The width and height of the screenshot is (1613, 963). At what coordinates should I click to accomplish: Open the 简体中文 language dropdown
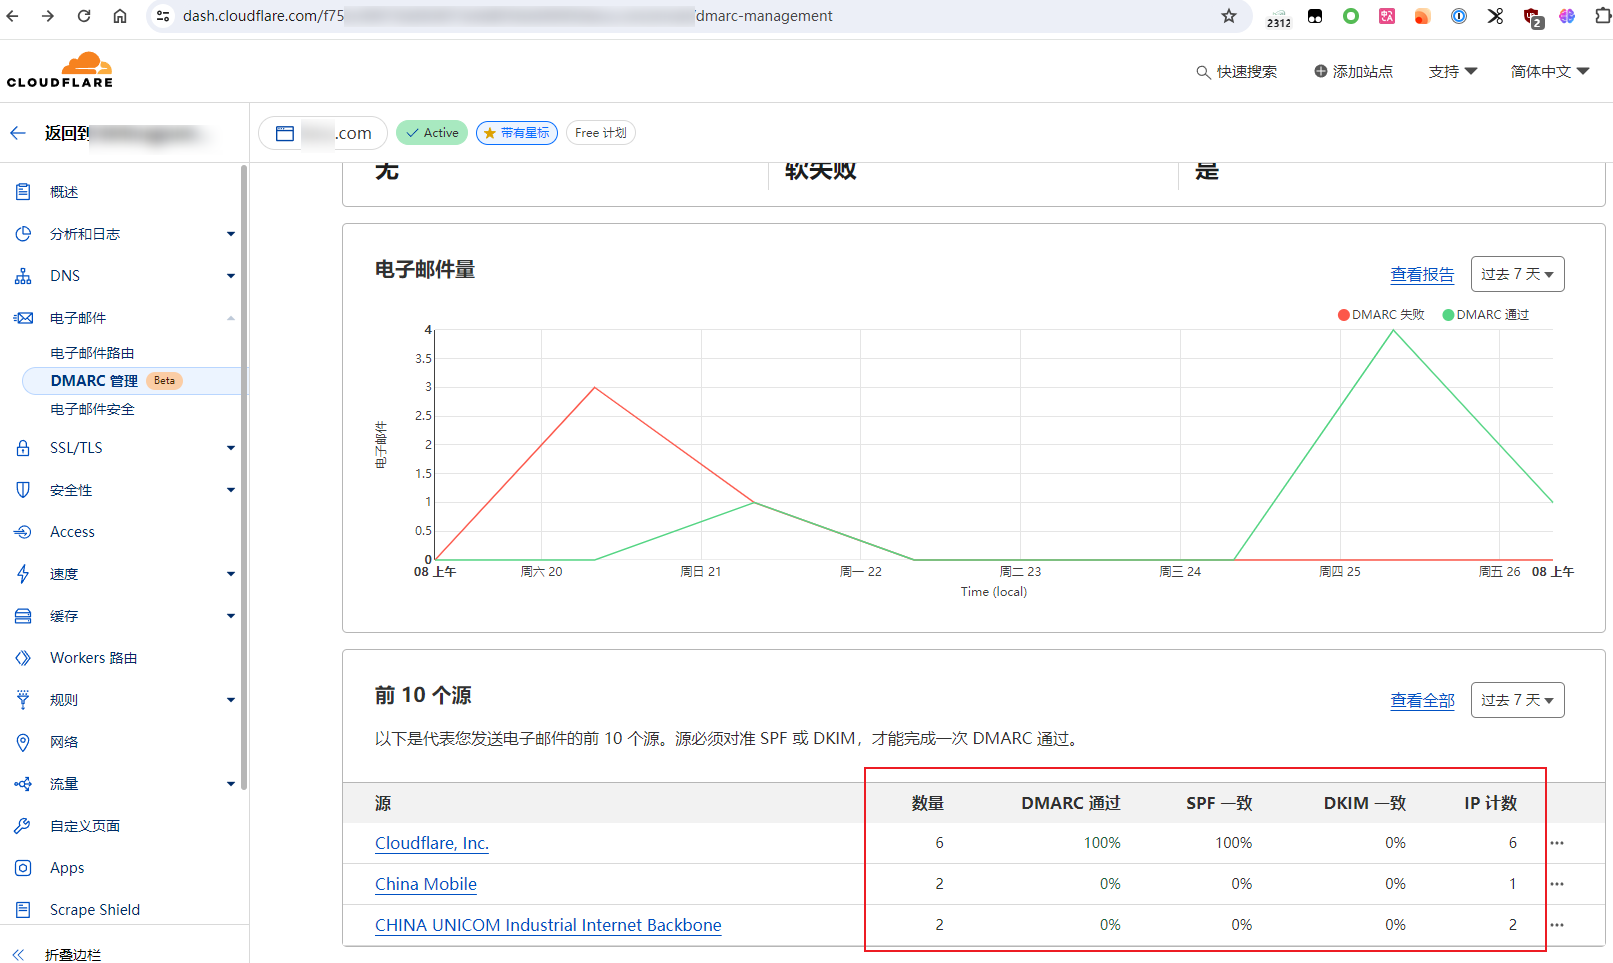(x=1549, y=71)
